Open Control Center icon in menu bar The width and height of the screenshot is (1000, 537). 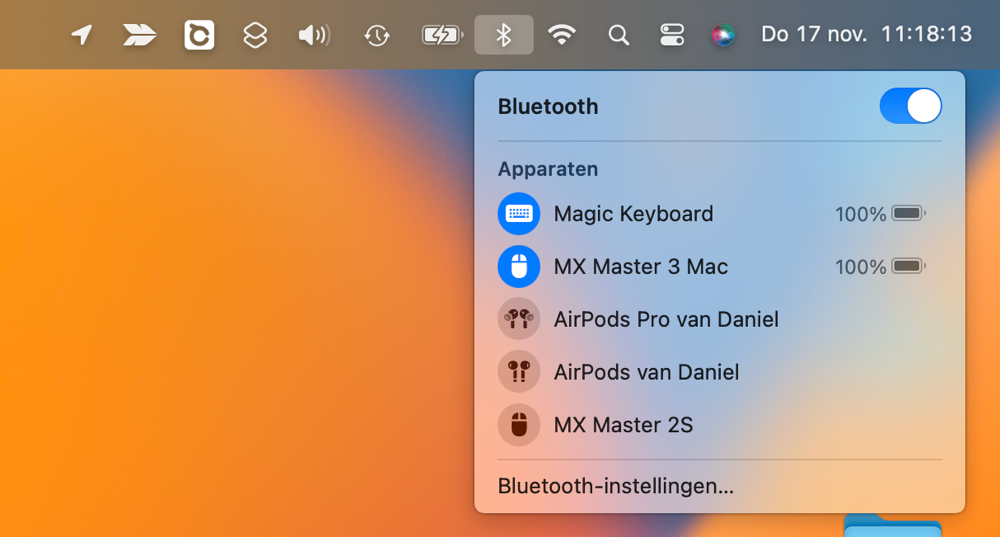(x=672, y=34)
